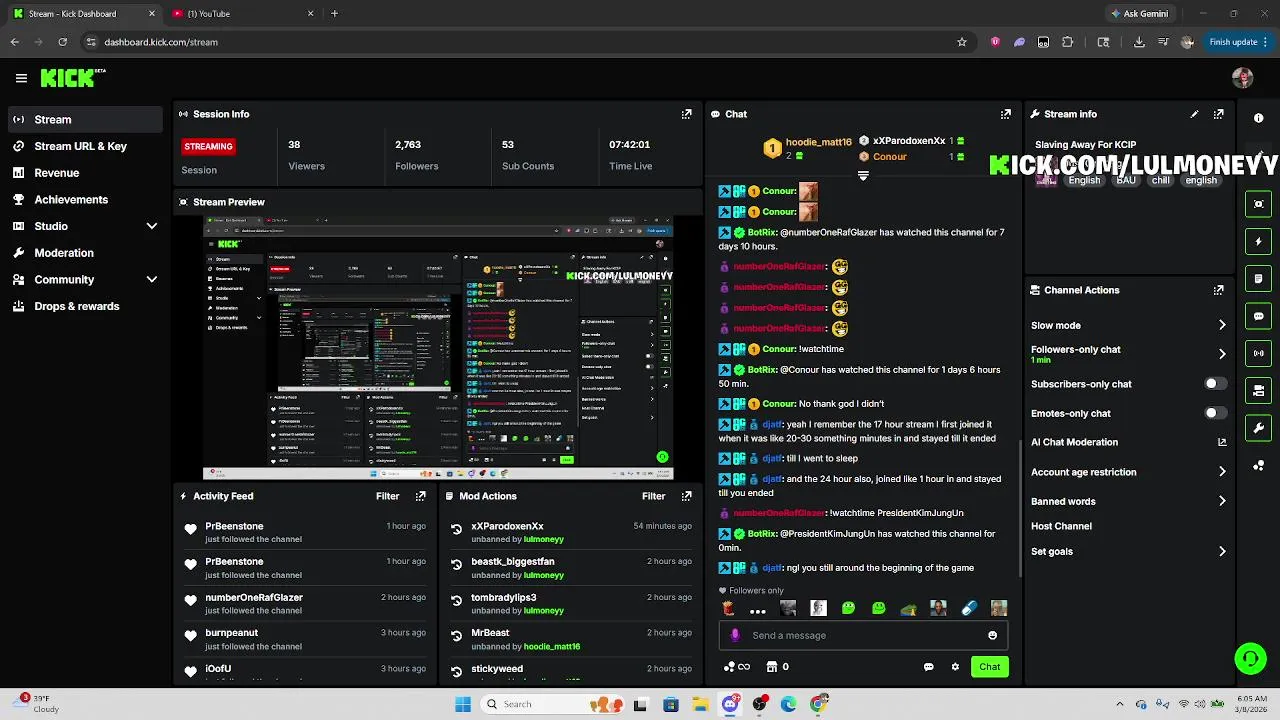Click the browser address bar URL
1280x720 pixels.
pyautogui.click(x=161, y=42)
